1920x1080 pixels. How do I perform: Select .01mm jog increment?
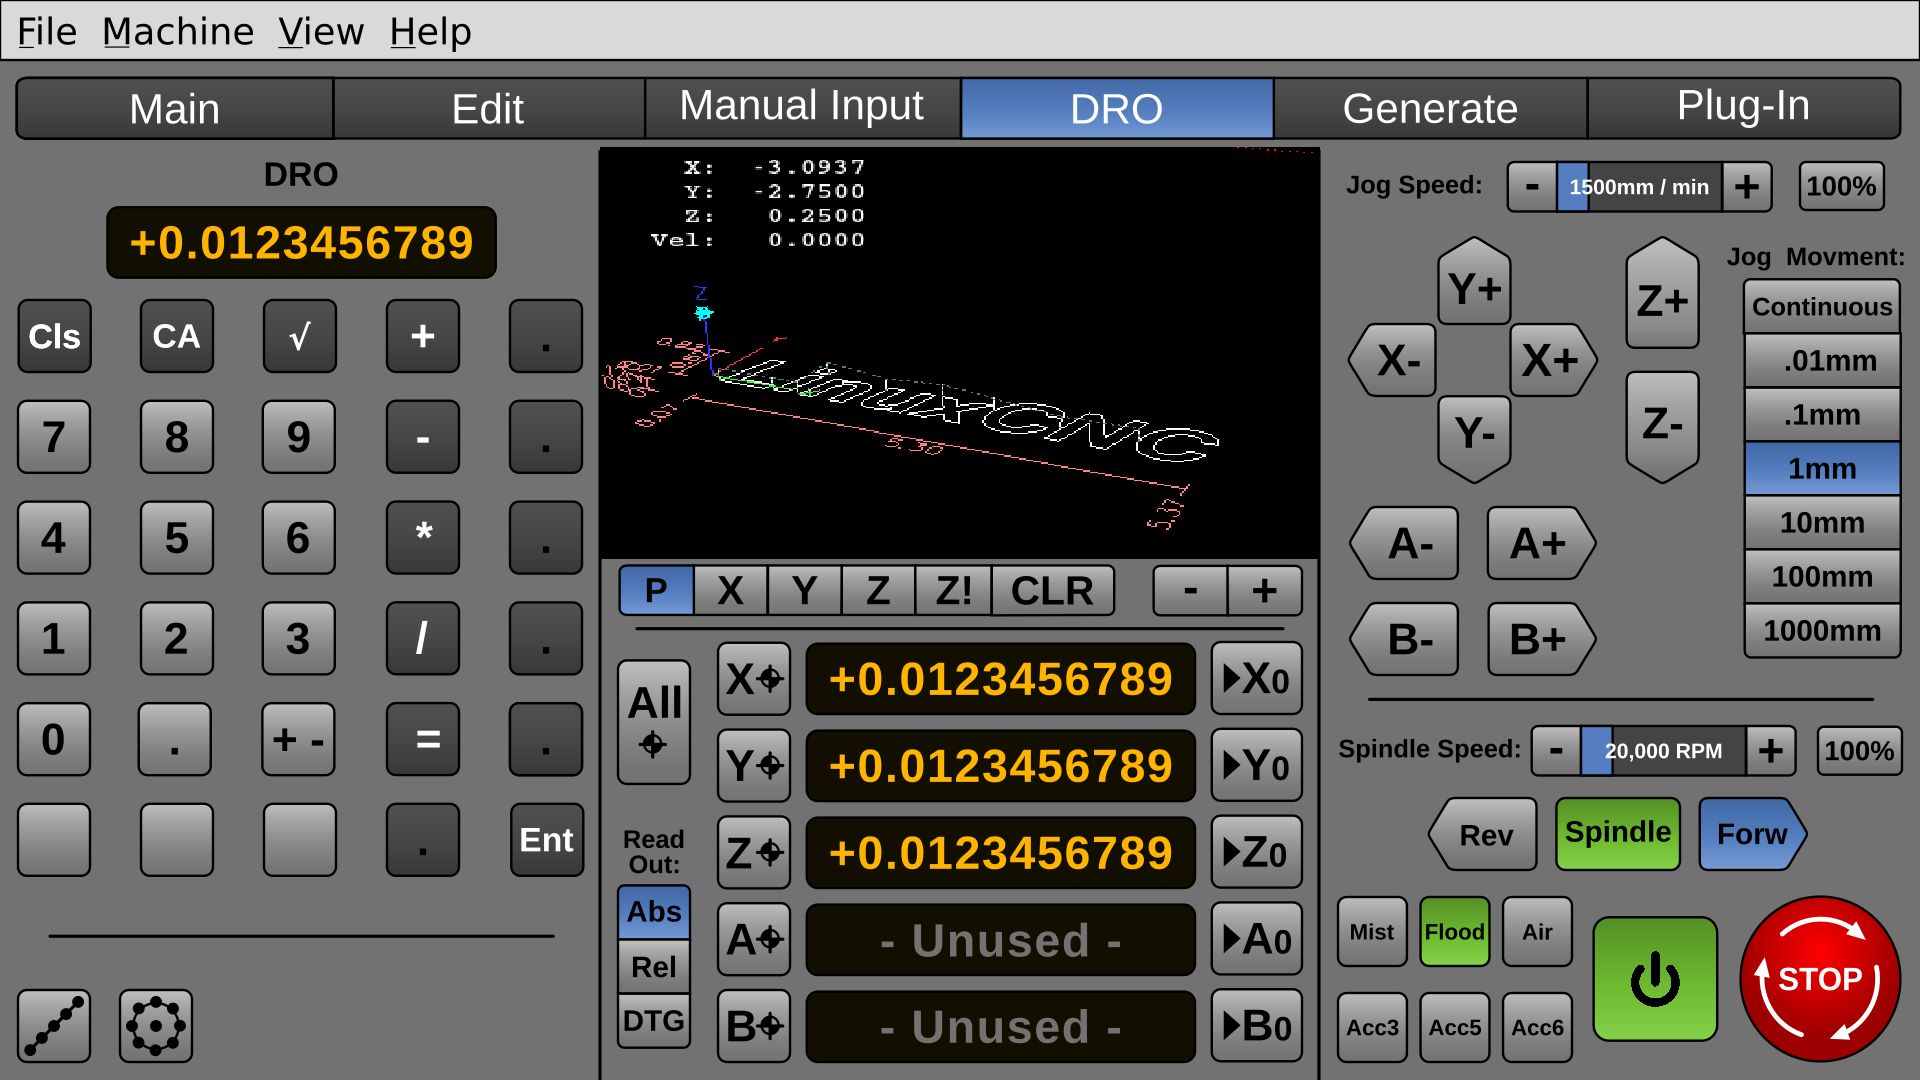1822,361
